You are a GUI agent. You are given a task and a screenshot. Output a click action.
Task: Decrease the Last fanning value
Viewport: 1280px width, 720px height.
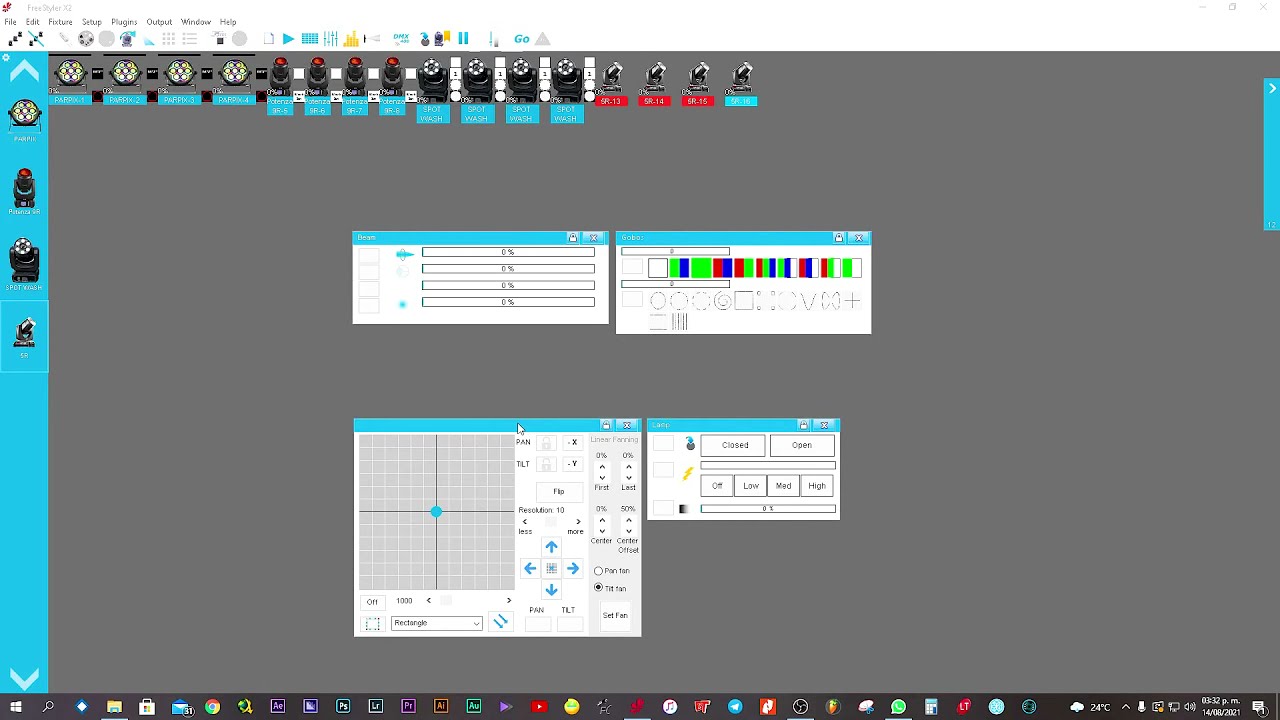click(x=628, y=477)
